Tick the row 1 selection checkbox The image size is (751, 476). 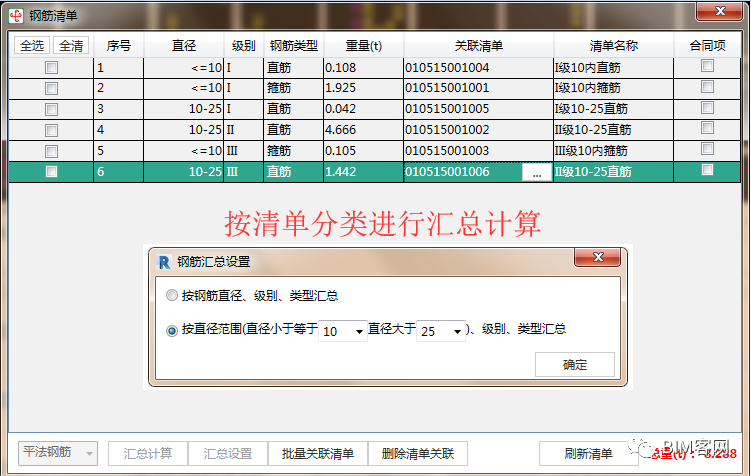(x=51, y=68)
